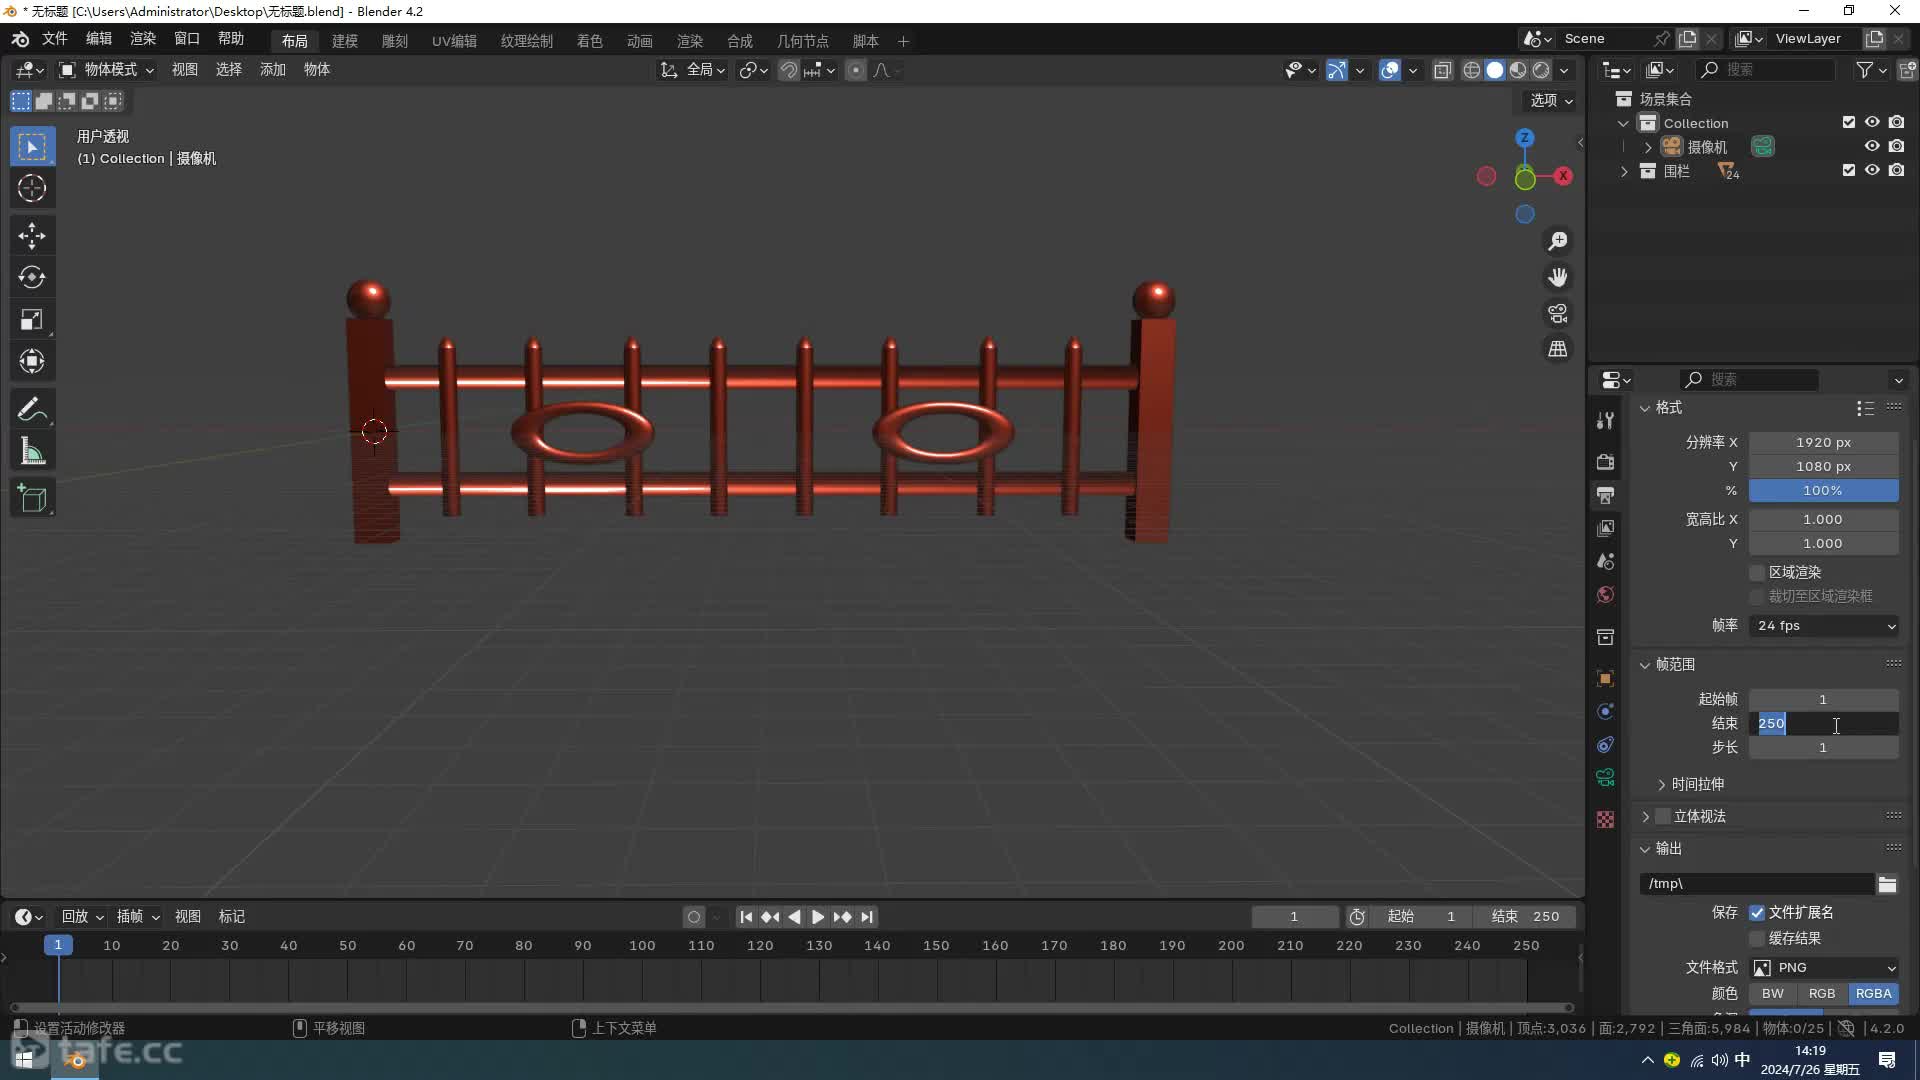Image resolution: width=1920 pixels, height=1080 pixels.
Task: Select the Annotate tool
Action: 32,409
